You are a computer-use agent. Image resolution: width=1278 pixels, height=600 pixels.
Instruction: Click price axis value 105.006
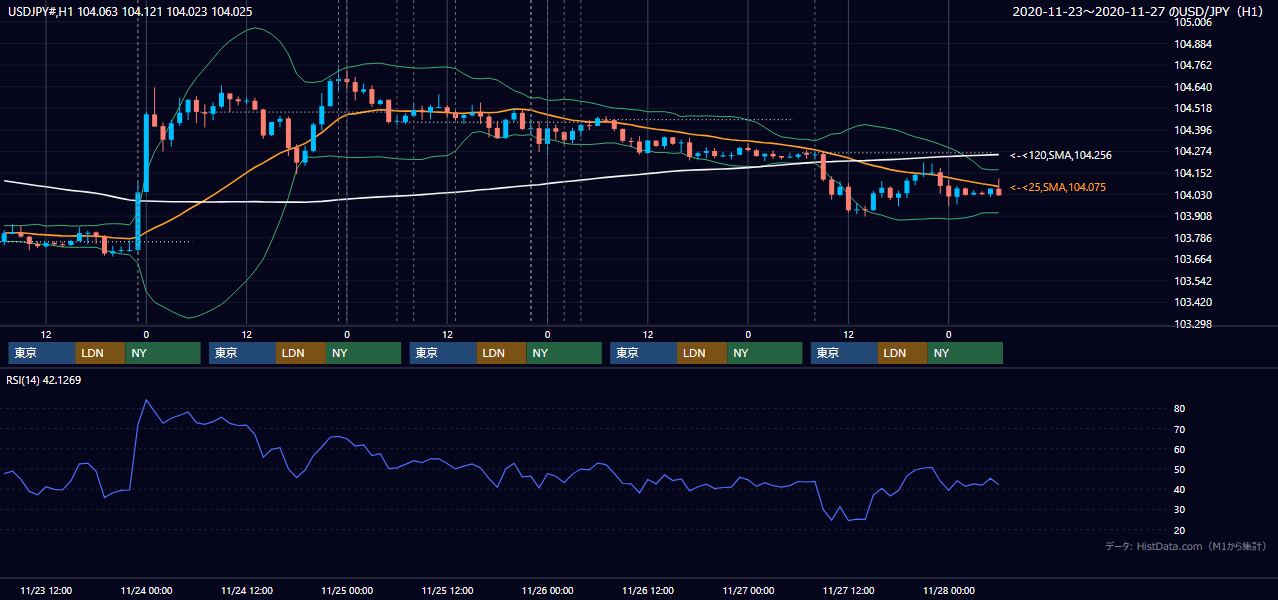1193,22
